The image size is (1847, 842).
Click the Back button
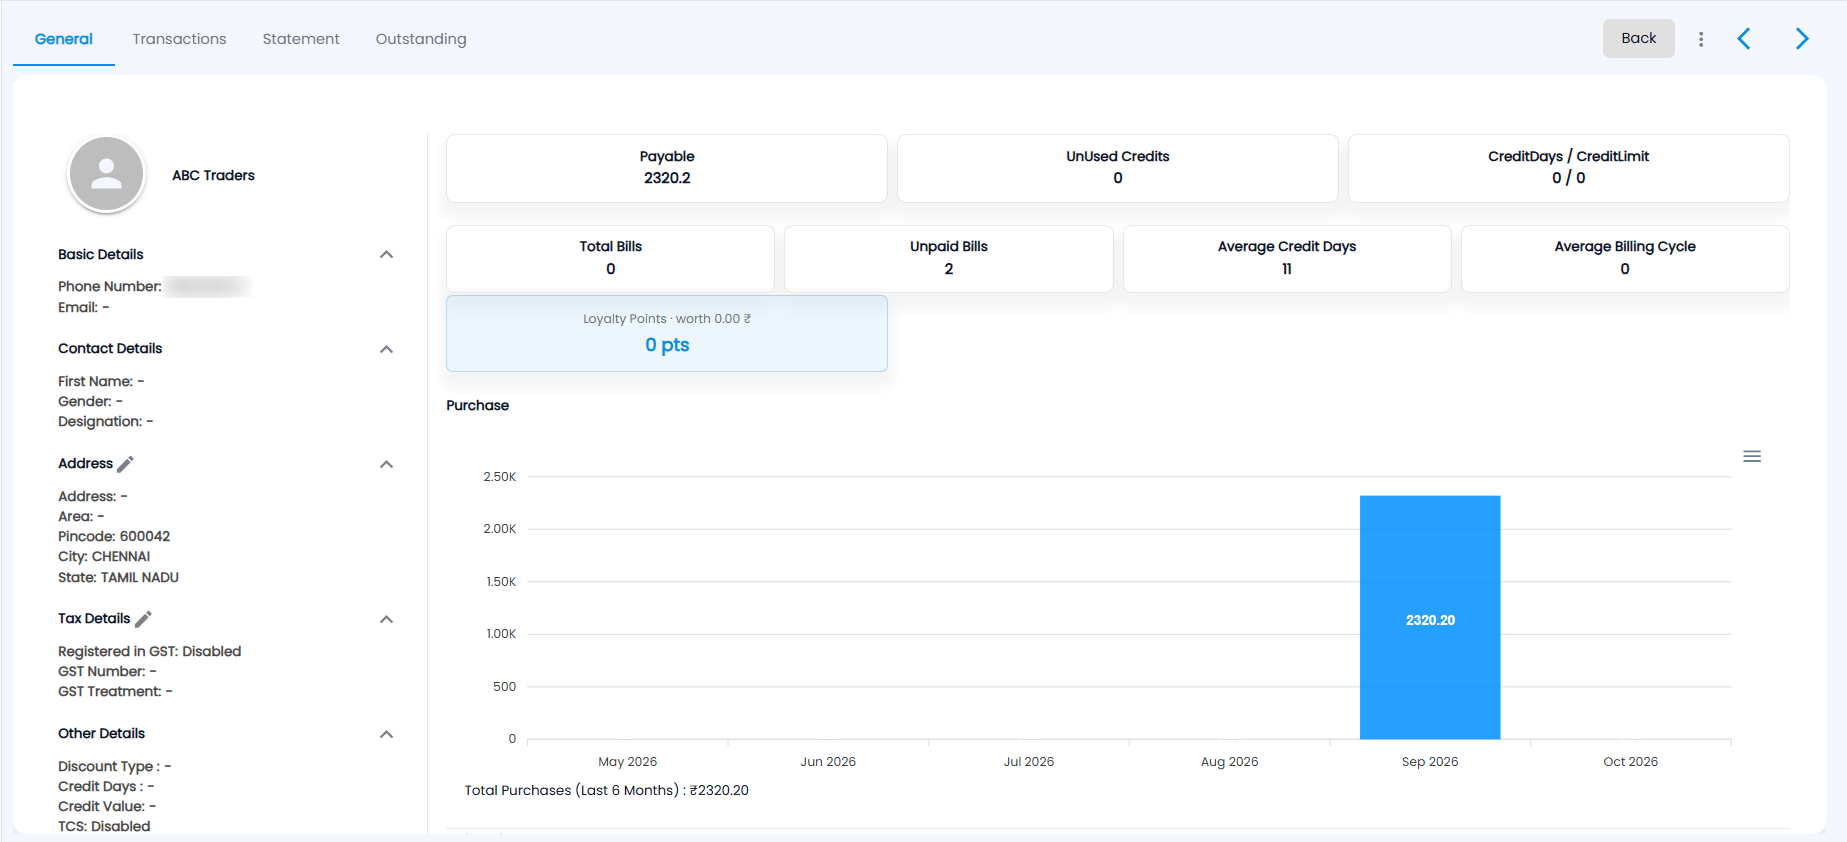point(1638,38)
